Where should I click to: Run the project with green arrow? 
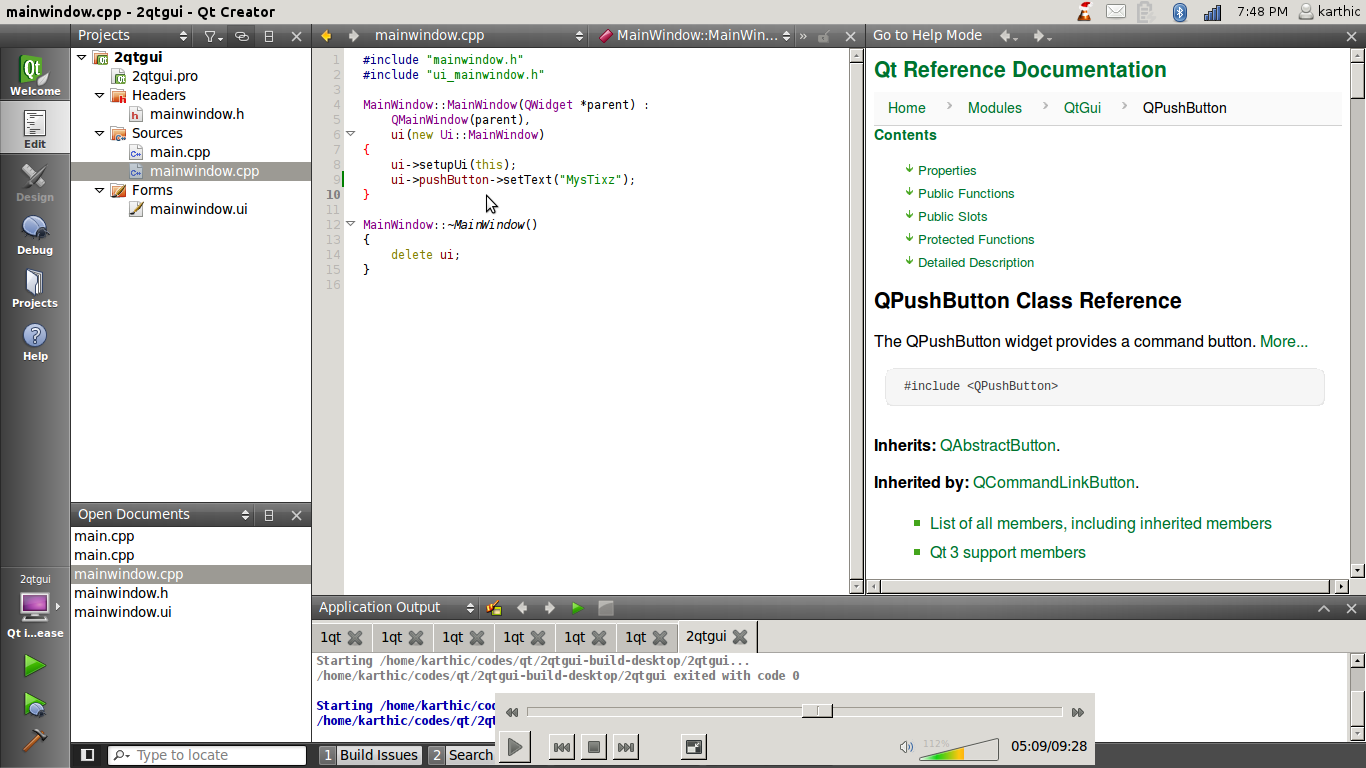[x=35, y=665]
